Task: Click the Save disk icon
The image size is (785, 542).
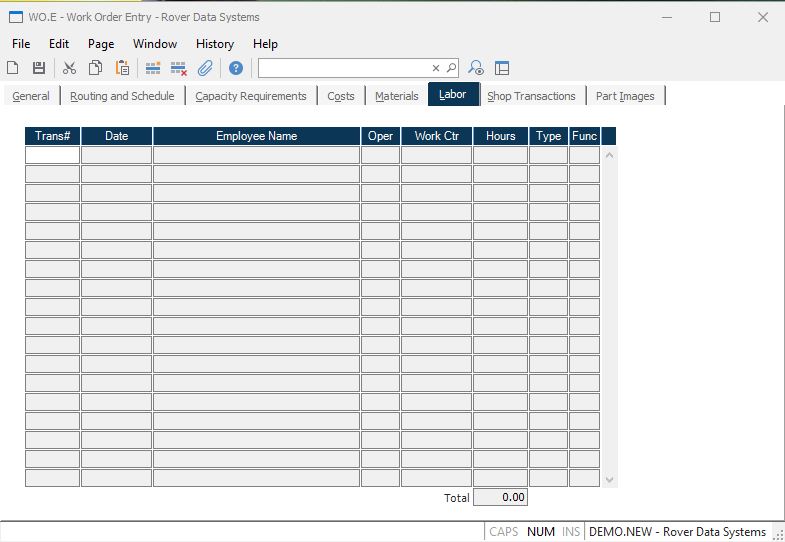Action: pyautogui.click(x=39, y=68)
